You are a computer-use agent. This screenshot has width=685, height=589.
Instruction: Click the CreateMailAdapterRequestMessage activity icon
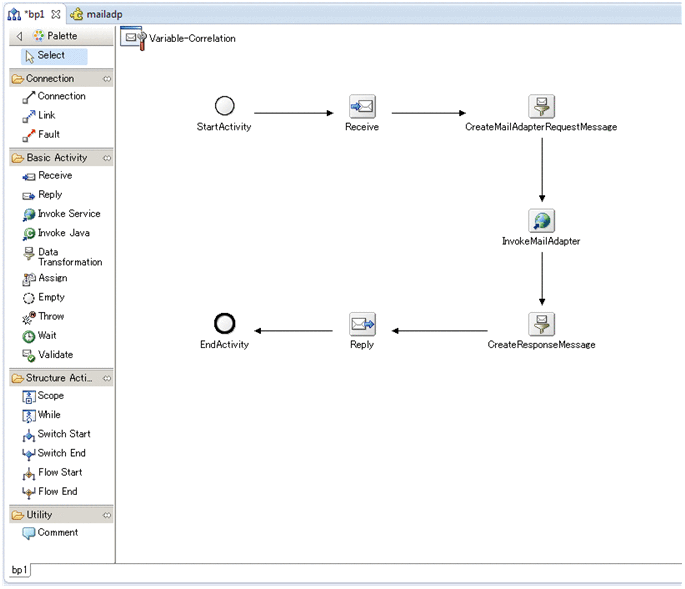click(x=541, y=107)
